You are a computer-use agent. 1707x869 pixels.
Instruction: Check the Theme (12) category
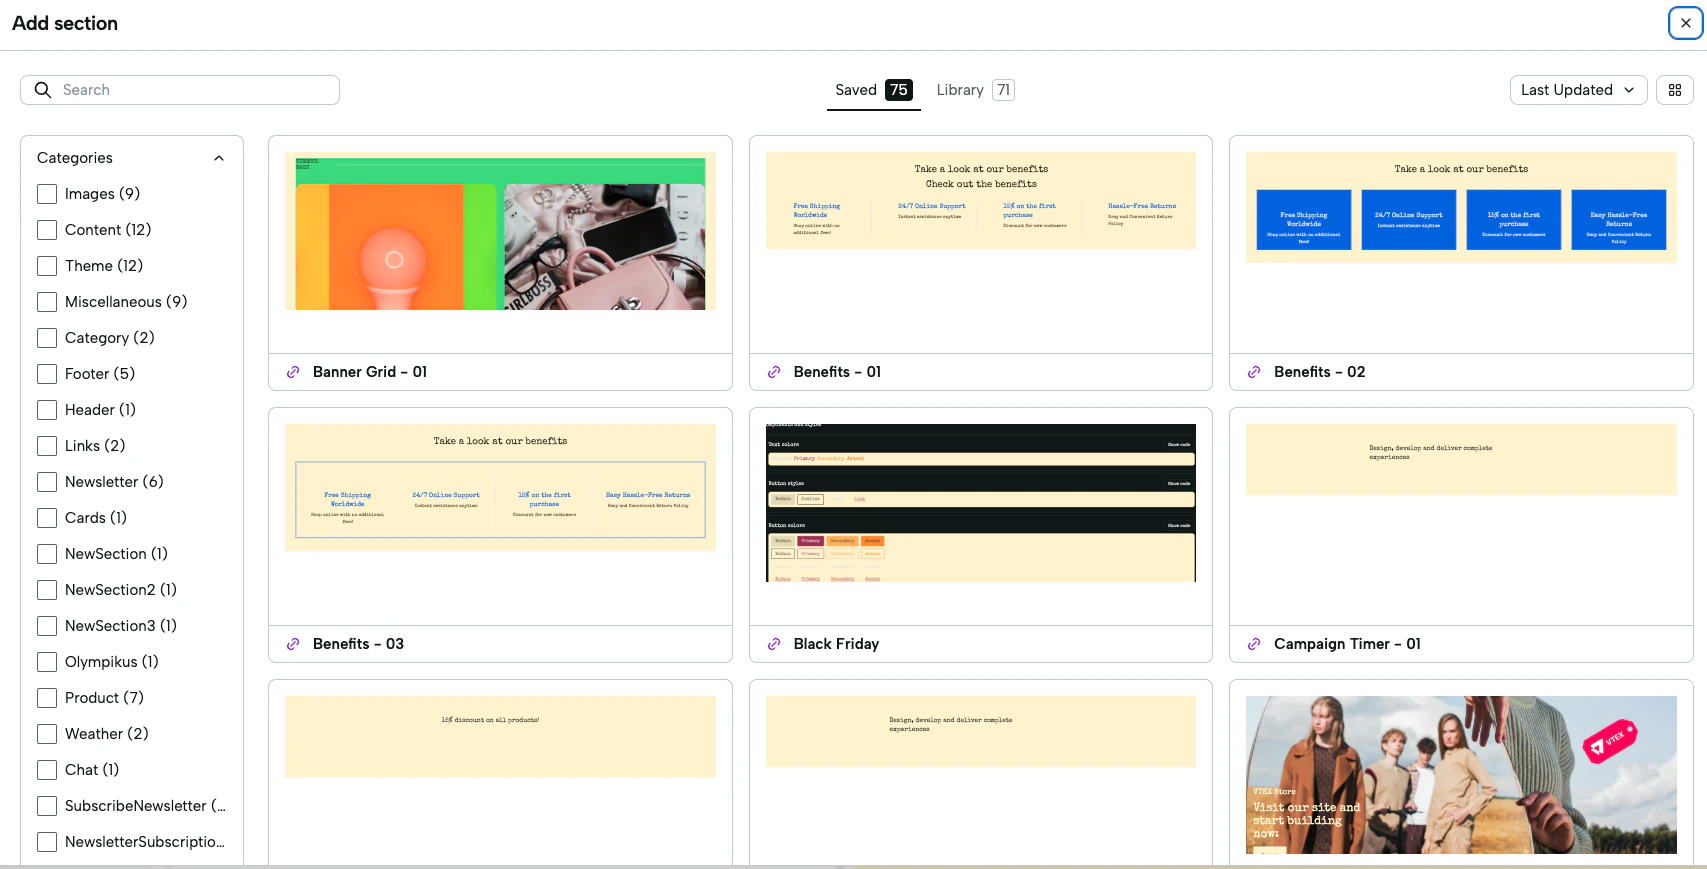point(47,266)
